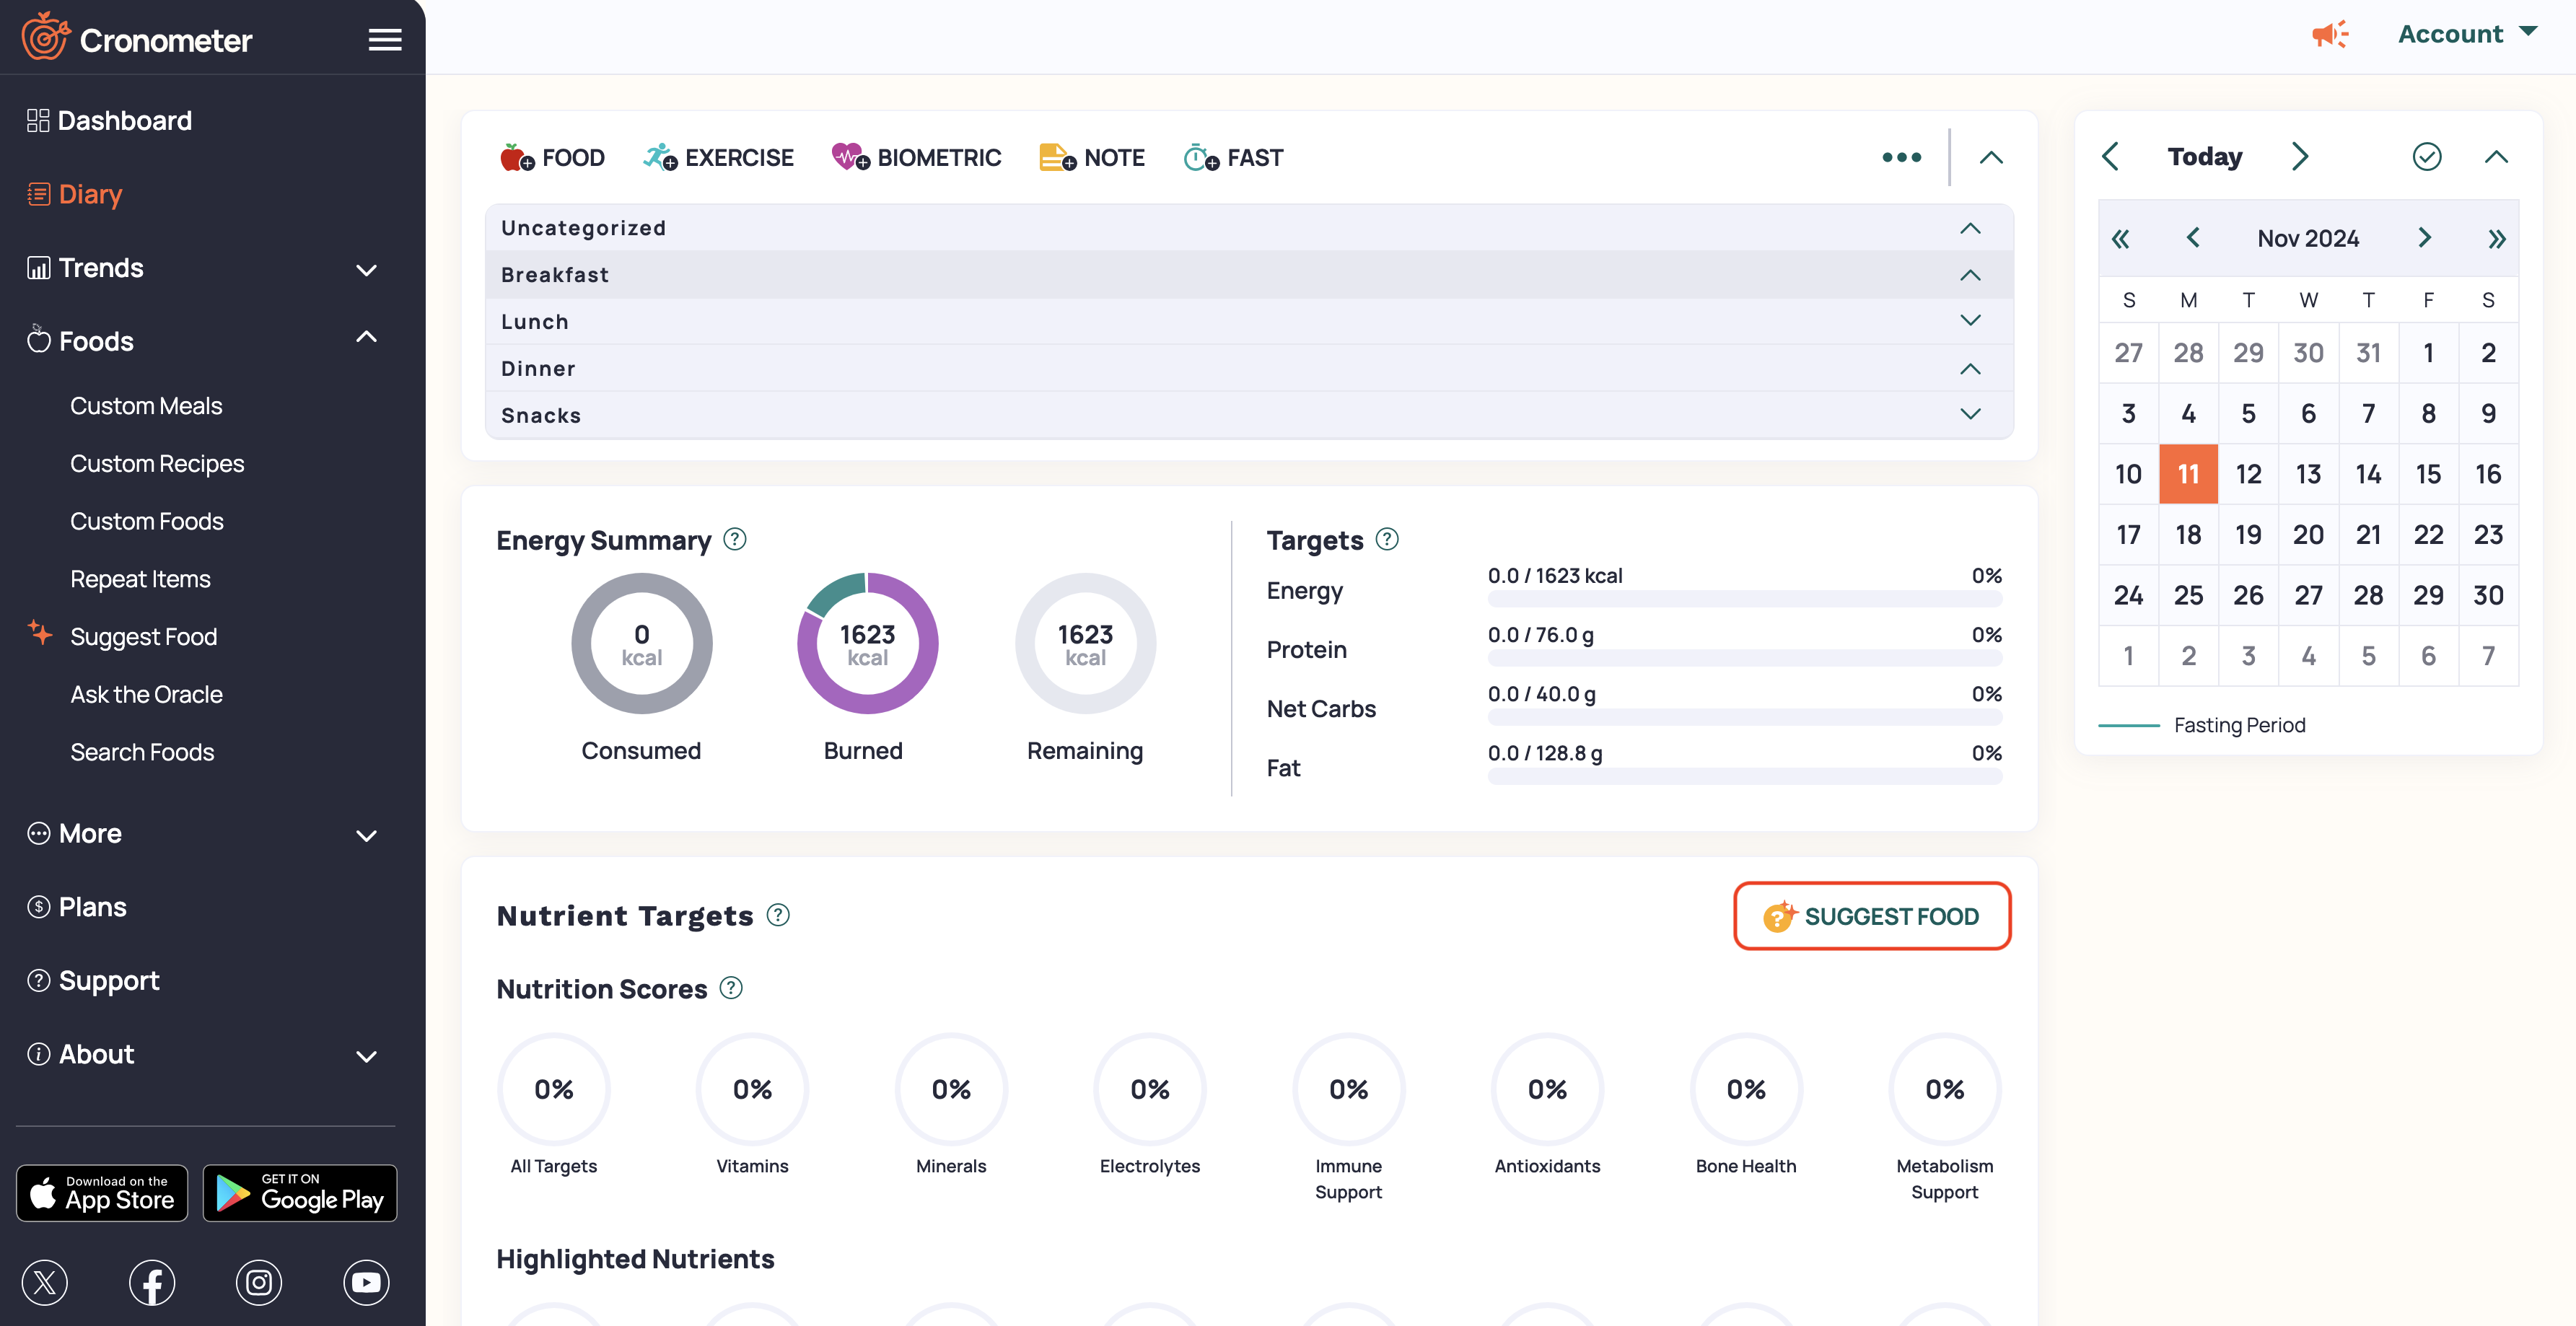Screen dimensions: 2576x1326
Task: Open Cronometer Facebook page
Action: [x=152, y=1283]
